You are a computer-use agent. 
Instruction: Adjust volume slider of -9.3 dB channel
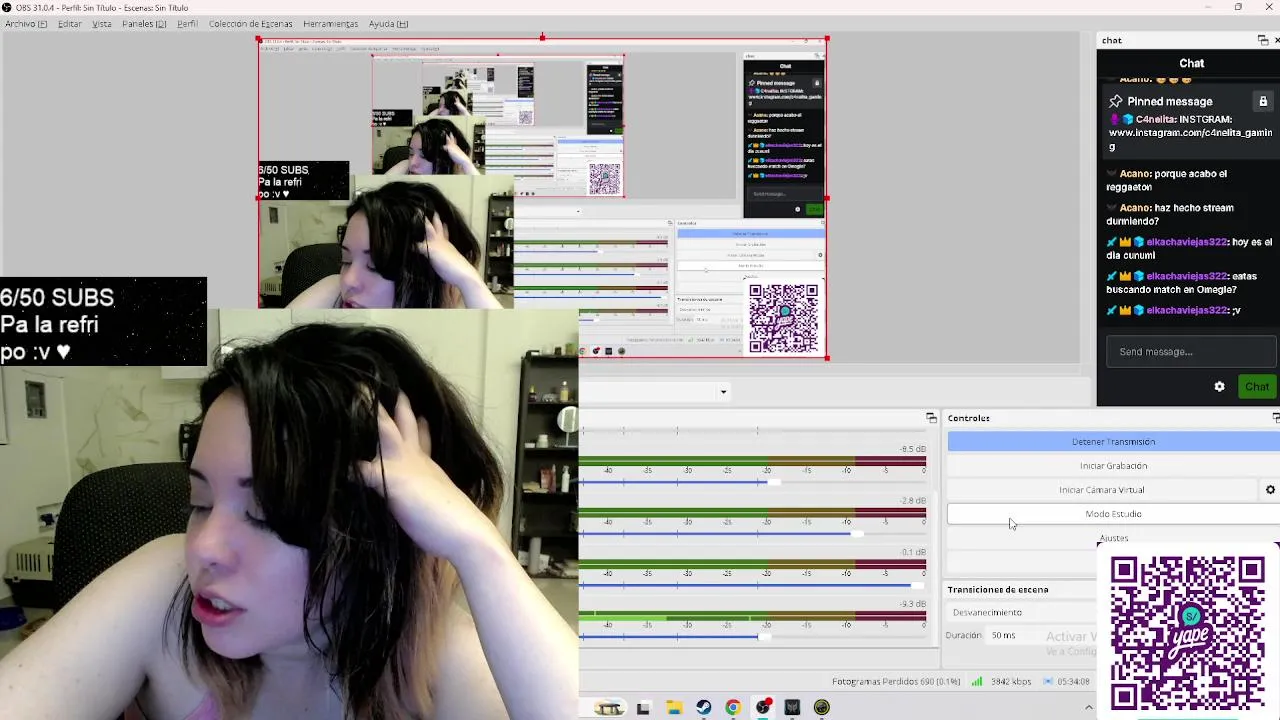pos(764,637)
